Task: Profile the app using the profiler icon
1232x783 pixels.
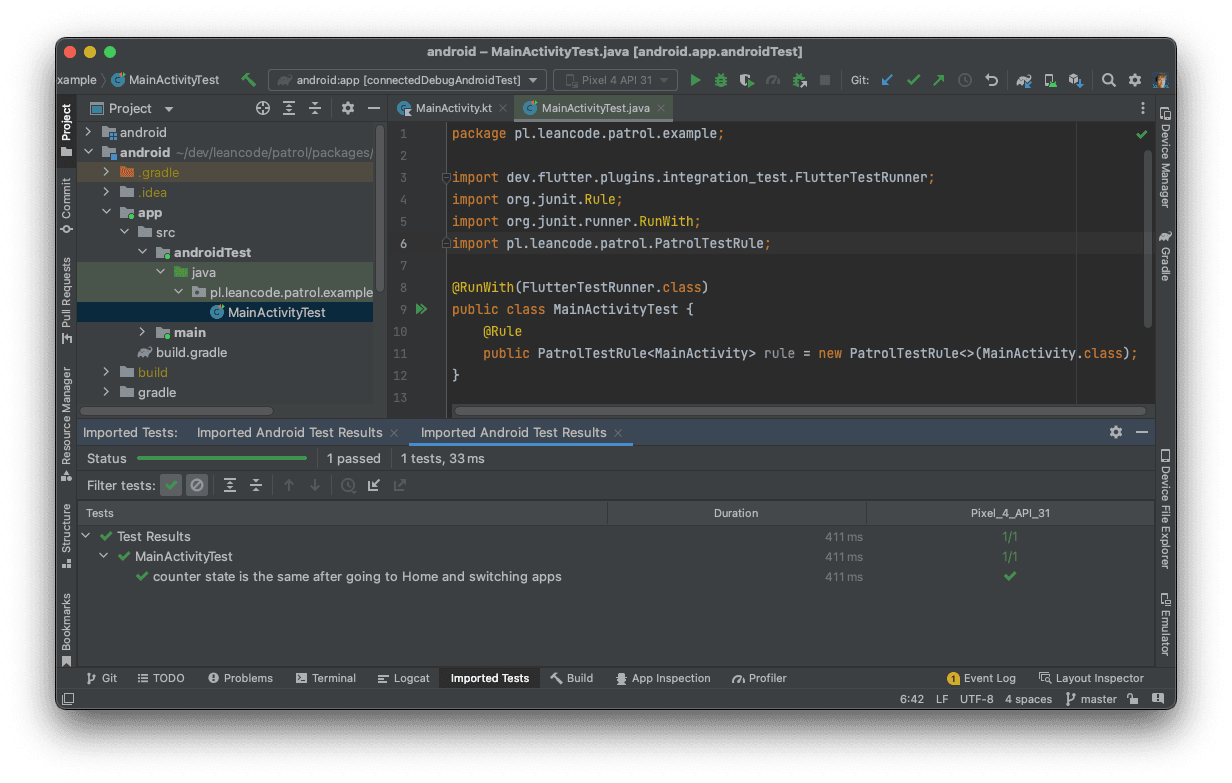Action: point(771,80)
